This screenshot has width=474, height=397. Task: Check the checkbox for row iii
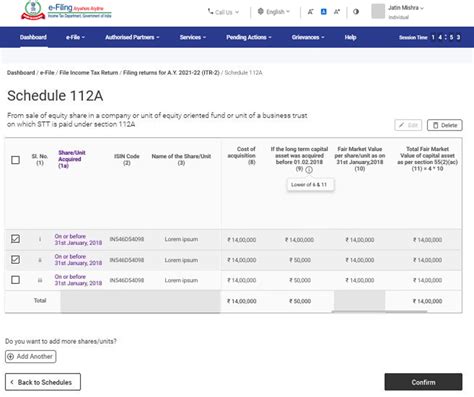[15, 280]
